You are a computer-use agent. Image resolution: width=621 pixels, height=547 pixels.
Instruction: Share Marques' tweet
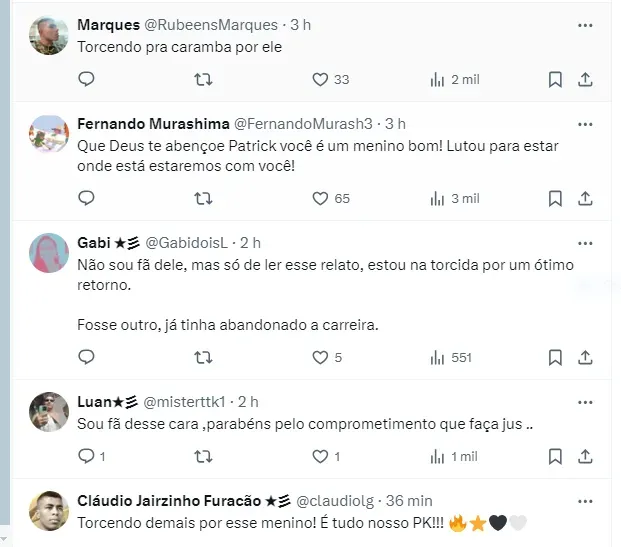[x=587, y=80]
